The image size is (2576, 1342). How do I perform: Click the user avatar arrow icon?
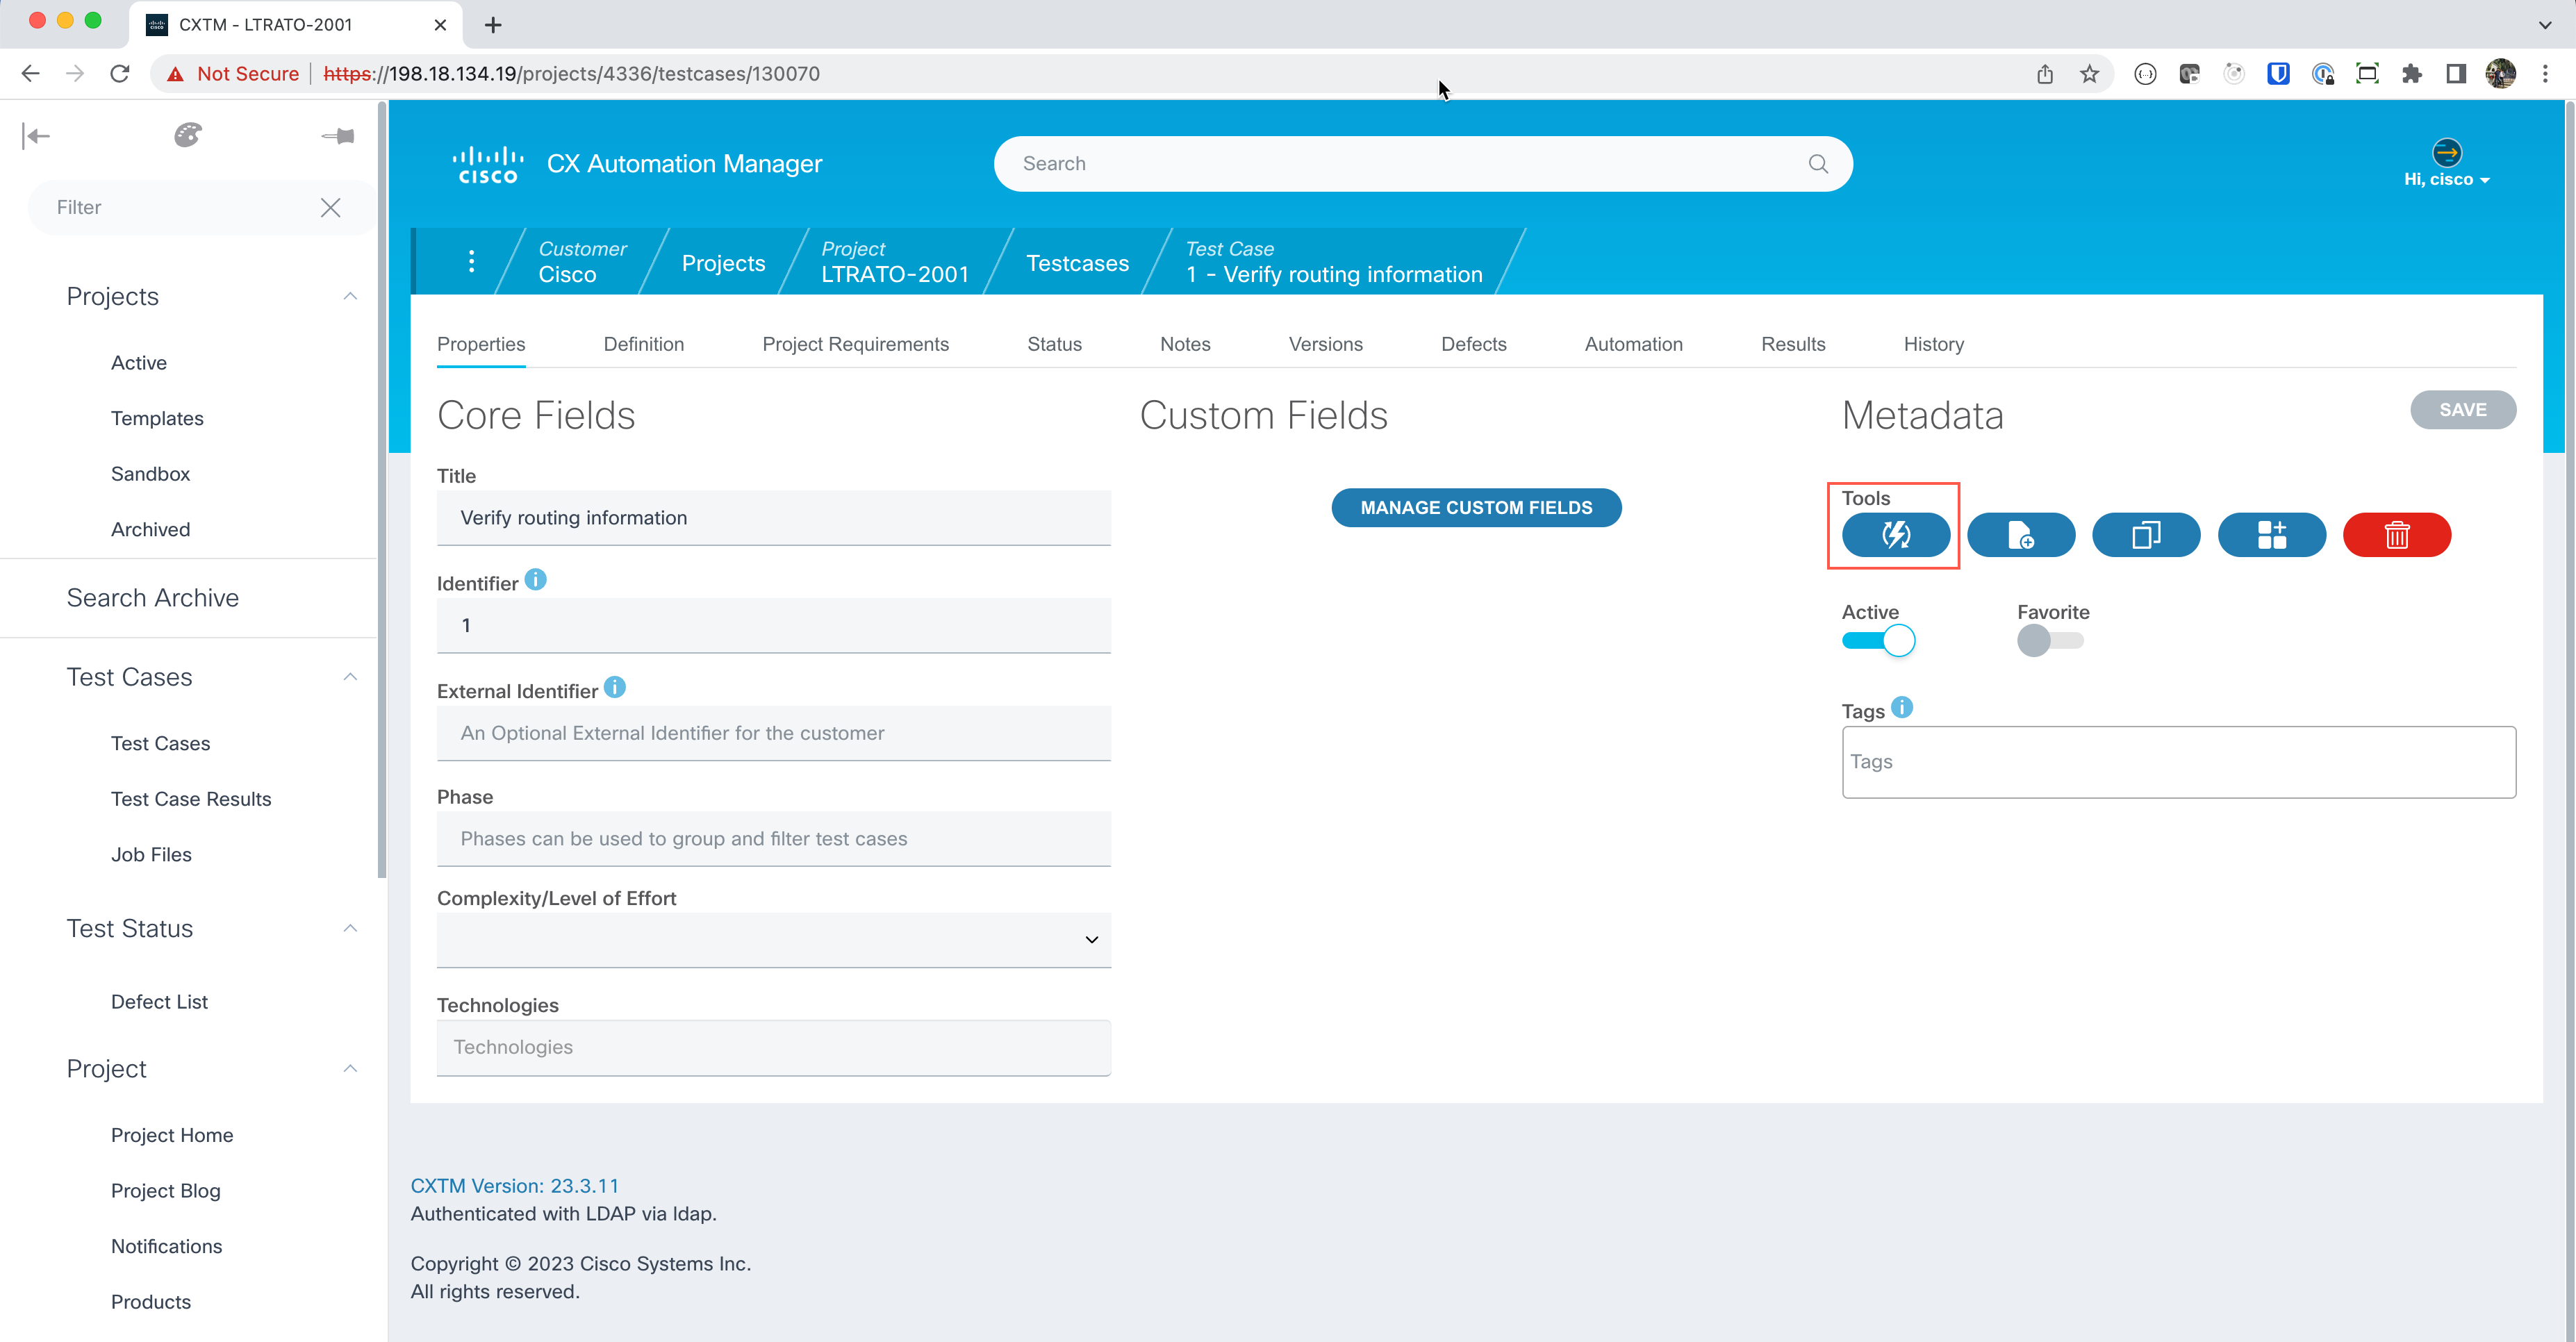point(2446,153)
